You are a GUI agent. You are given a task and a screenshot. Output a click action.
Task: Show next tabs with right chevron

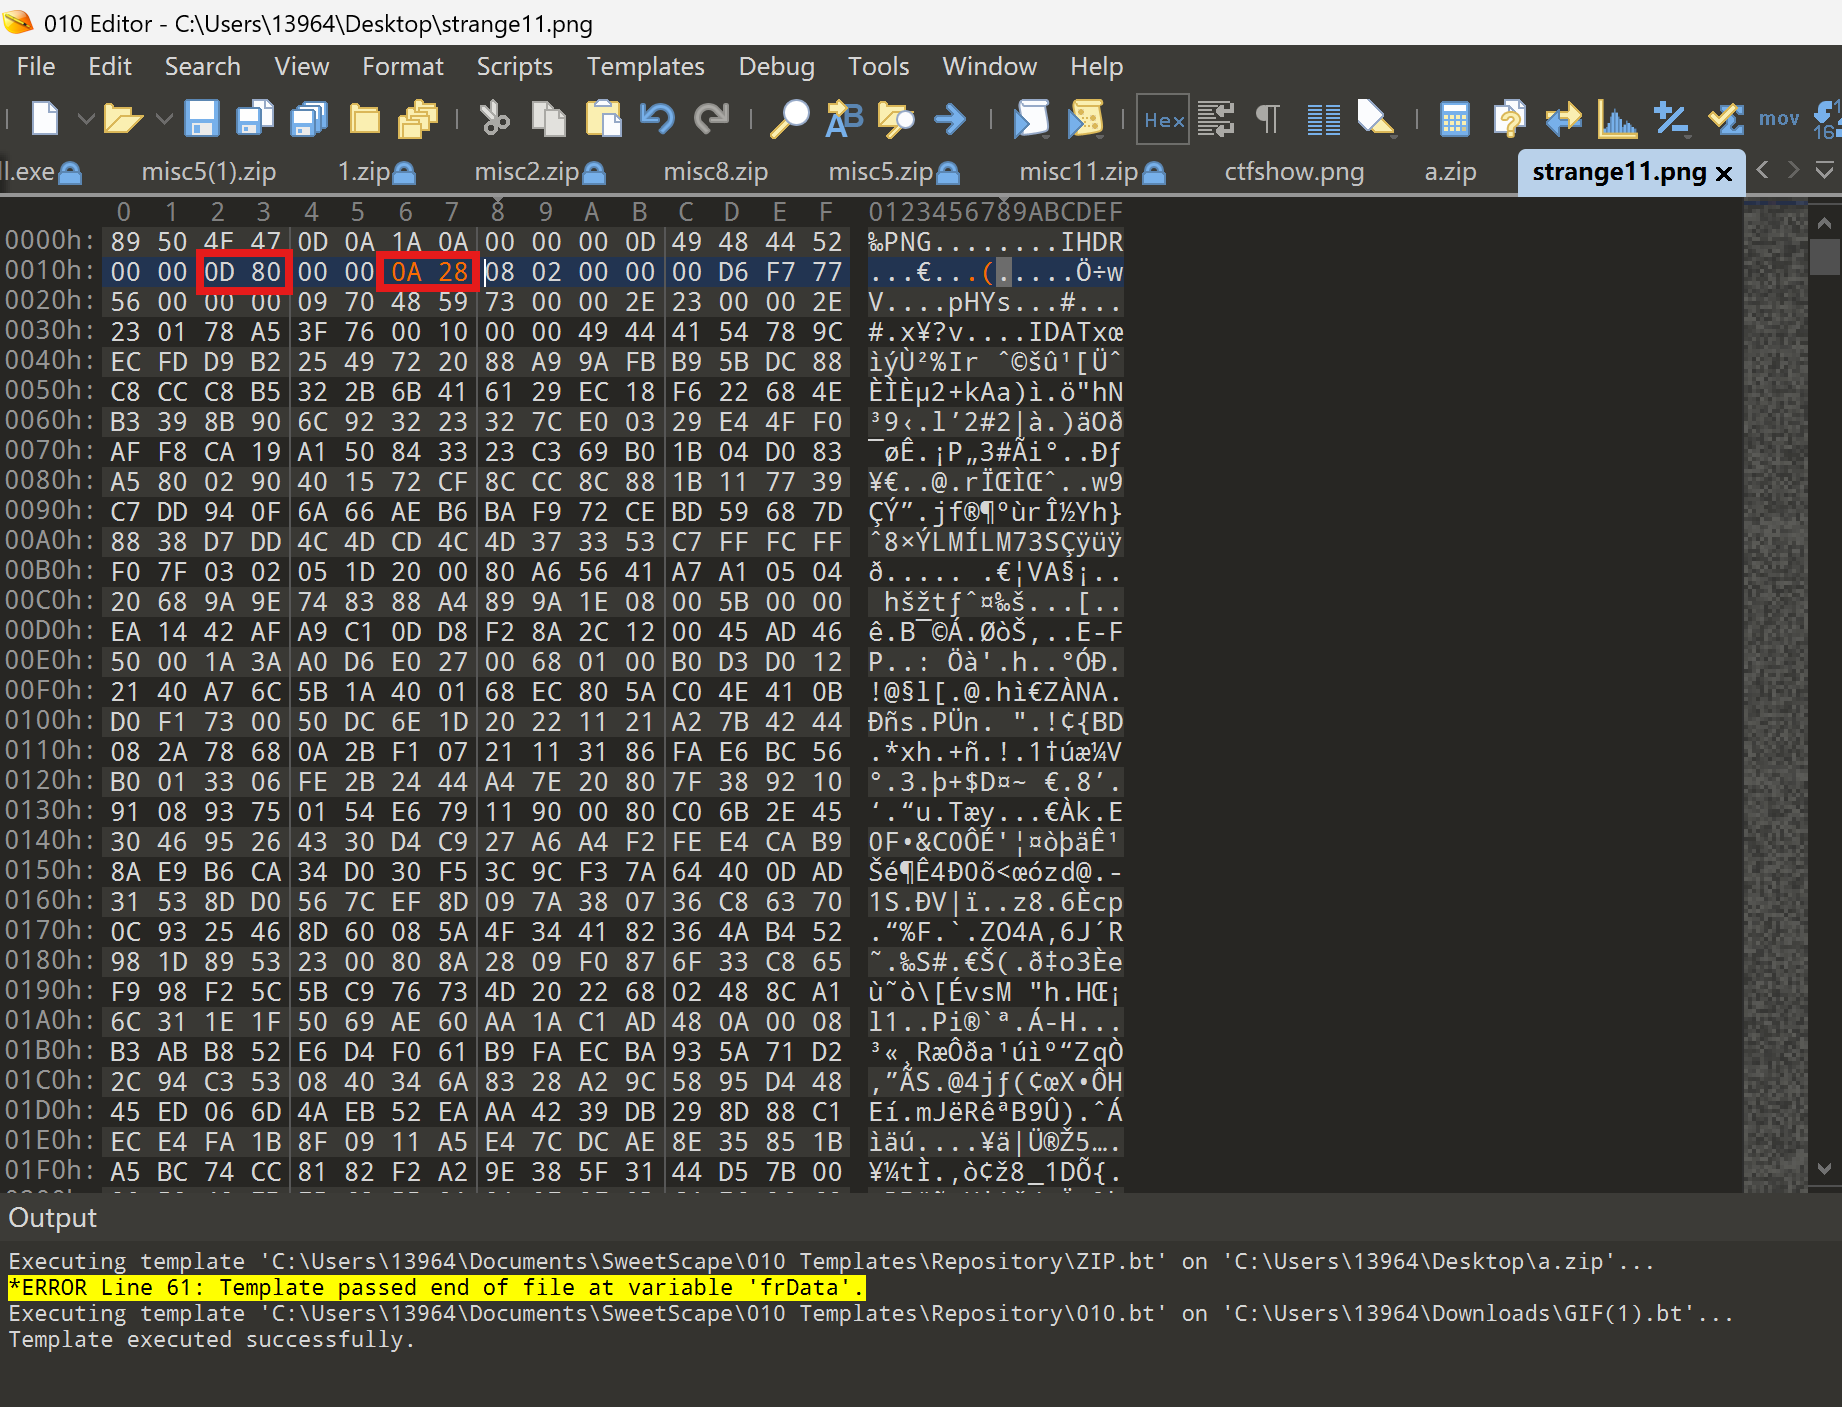(x=1793, y=171)
